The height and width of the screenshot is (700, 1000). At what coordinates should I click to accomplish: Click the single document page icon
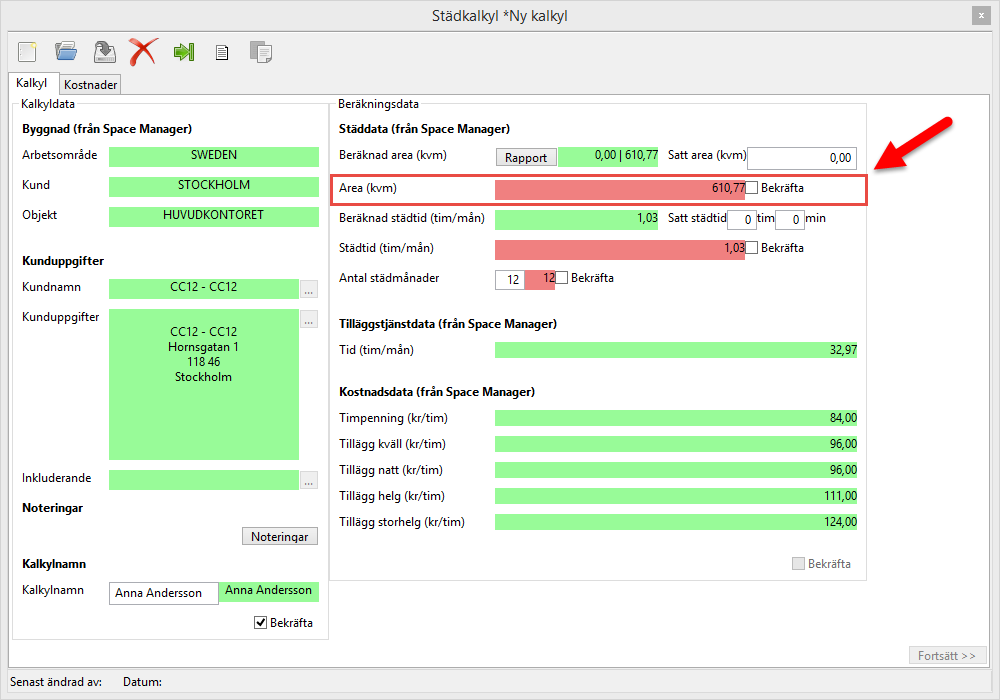(x=222, y=53)
